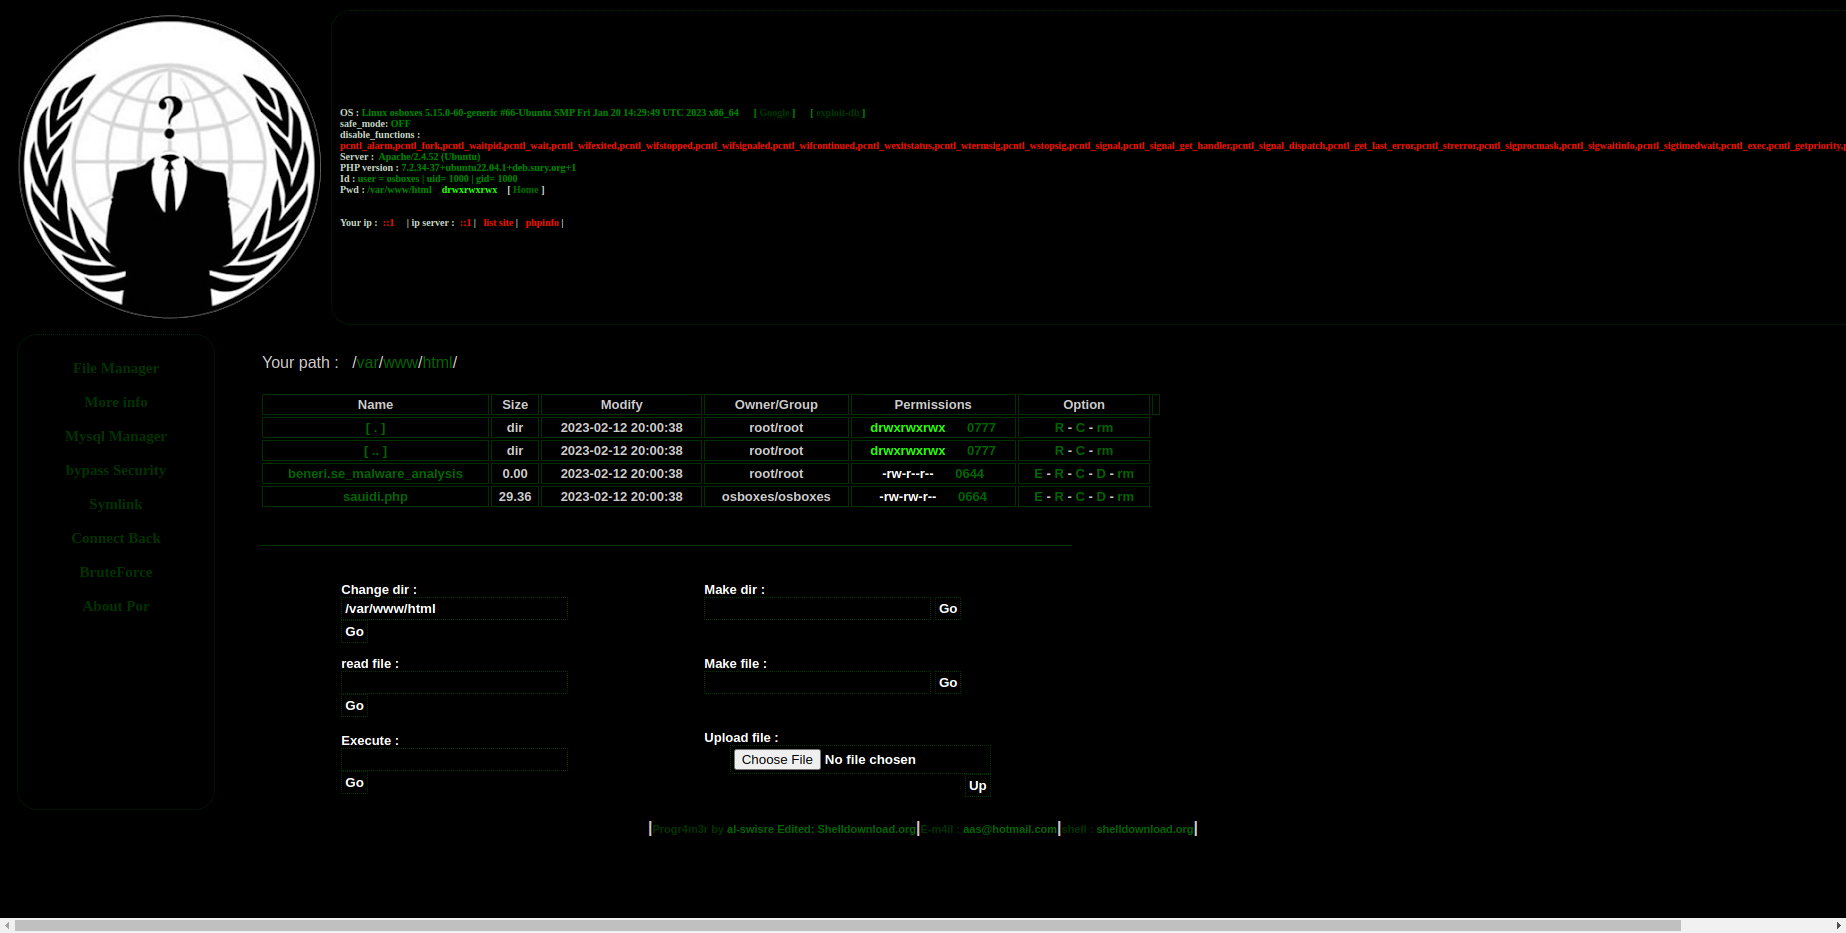Click the Google link in the header
1846x933 pixels.
click(774, 113)
